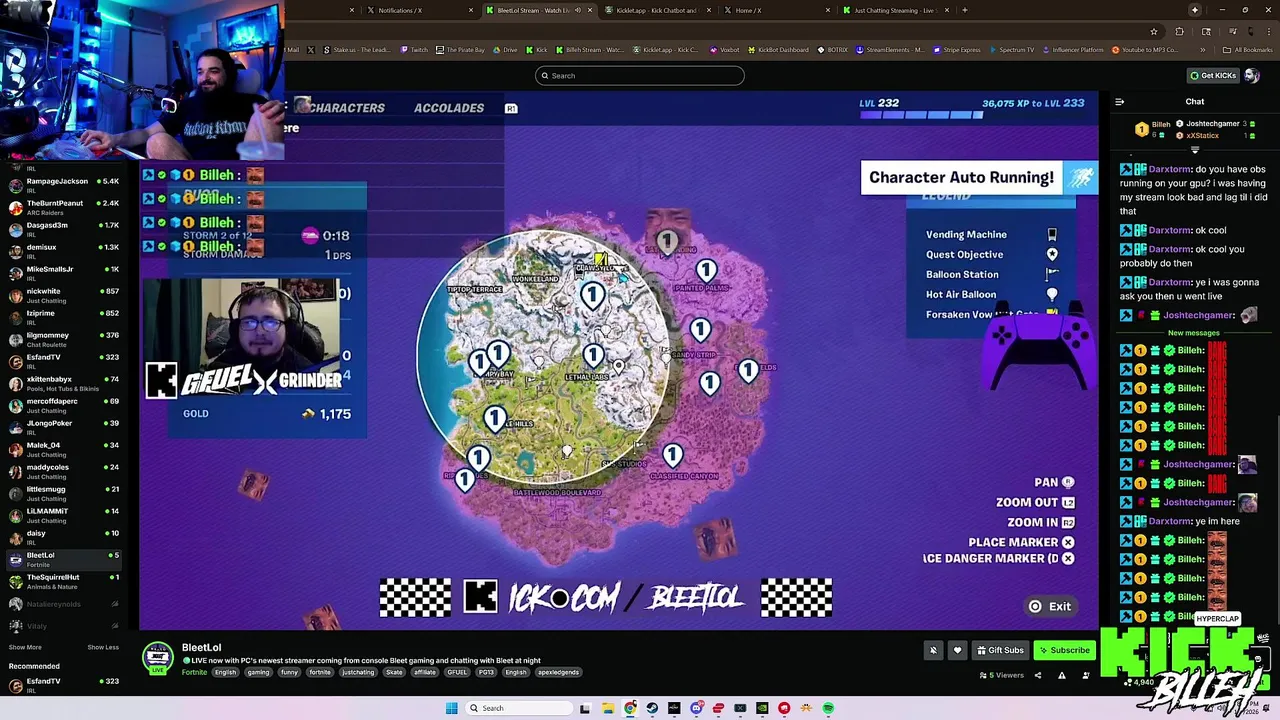
Task: Share the stream via share icon
Action: point(1037,675)
